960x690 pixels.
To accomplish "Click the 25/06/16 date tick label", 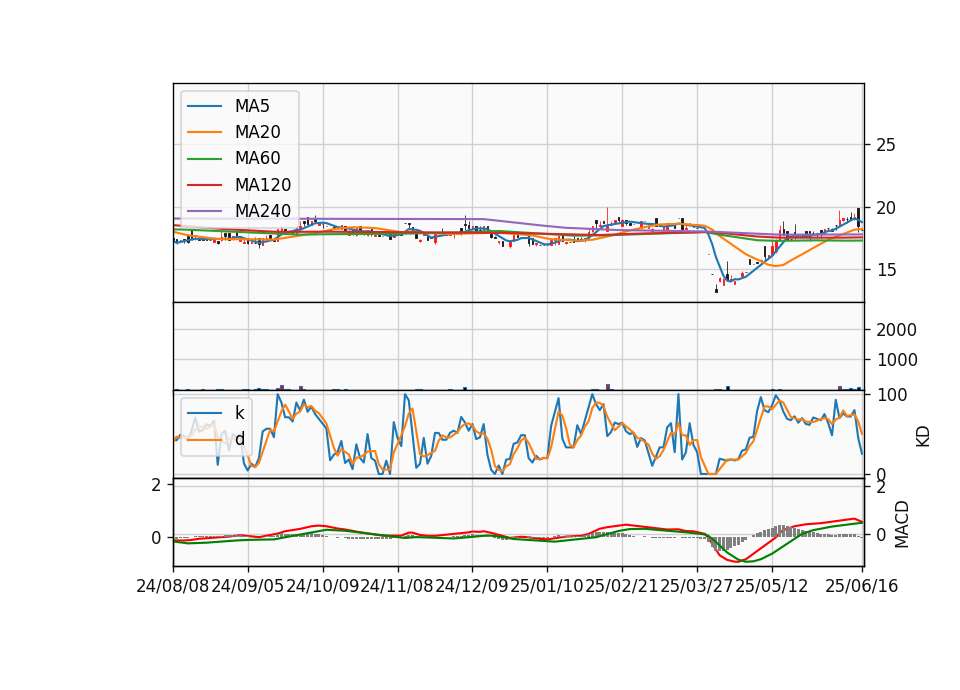I will tap(862, 586).
